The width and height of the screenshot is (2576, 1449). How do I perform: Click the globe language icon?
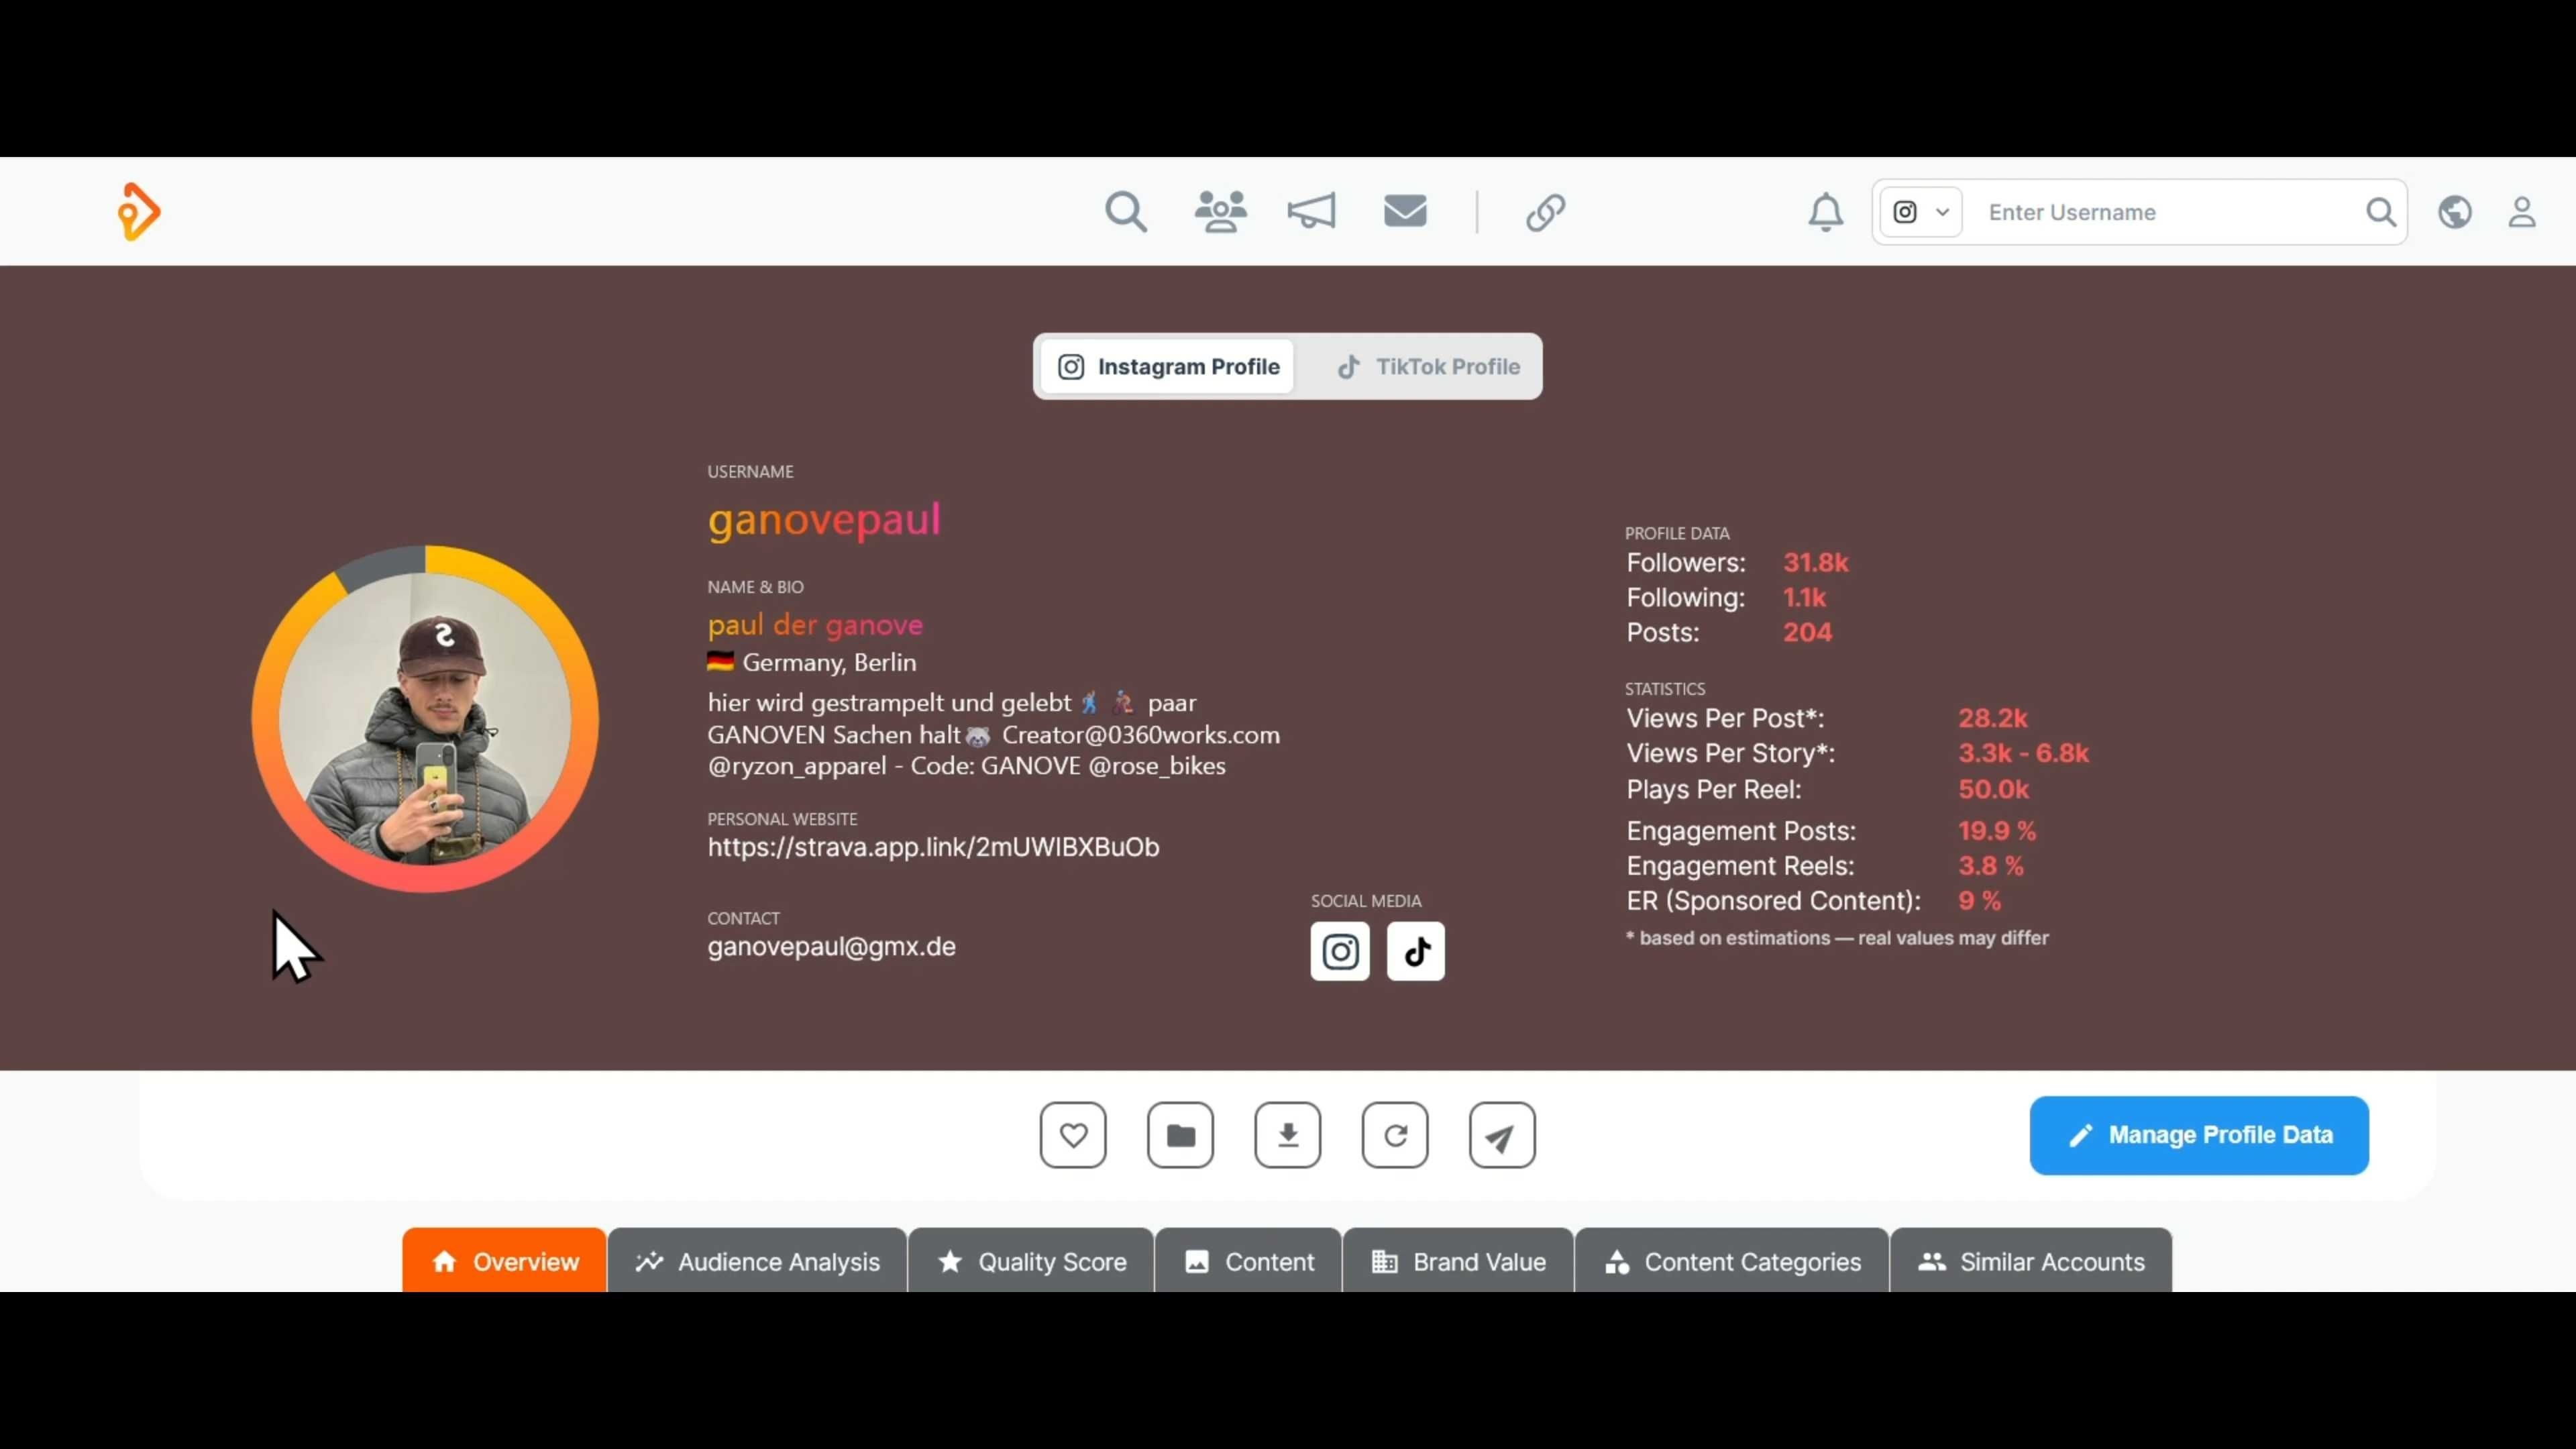pyautogui.click(x=2454, y=212)
